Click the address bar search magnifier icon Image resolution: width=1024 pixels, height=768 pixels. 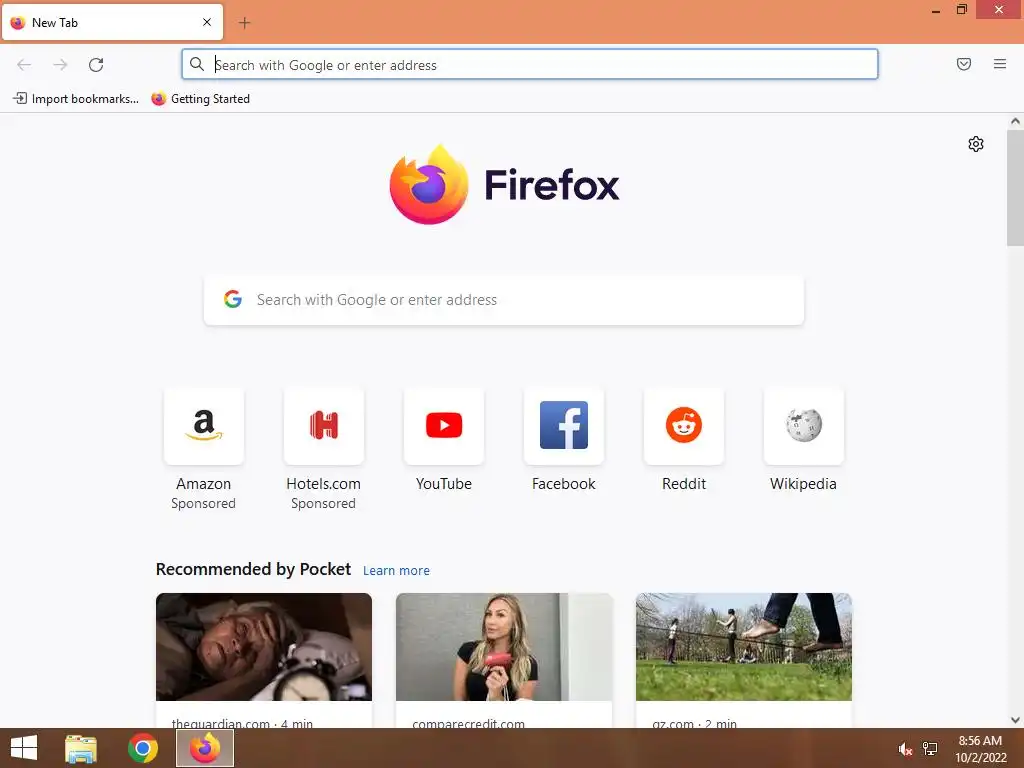click(x=197, y=64)
